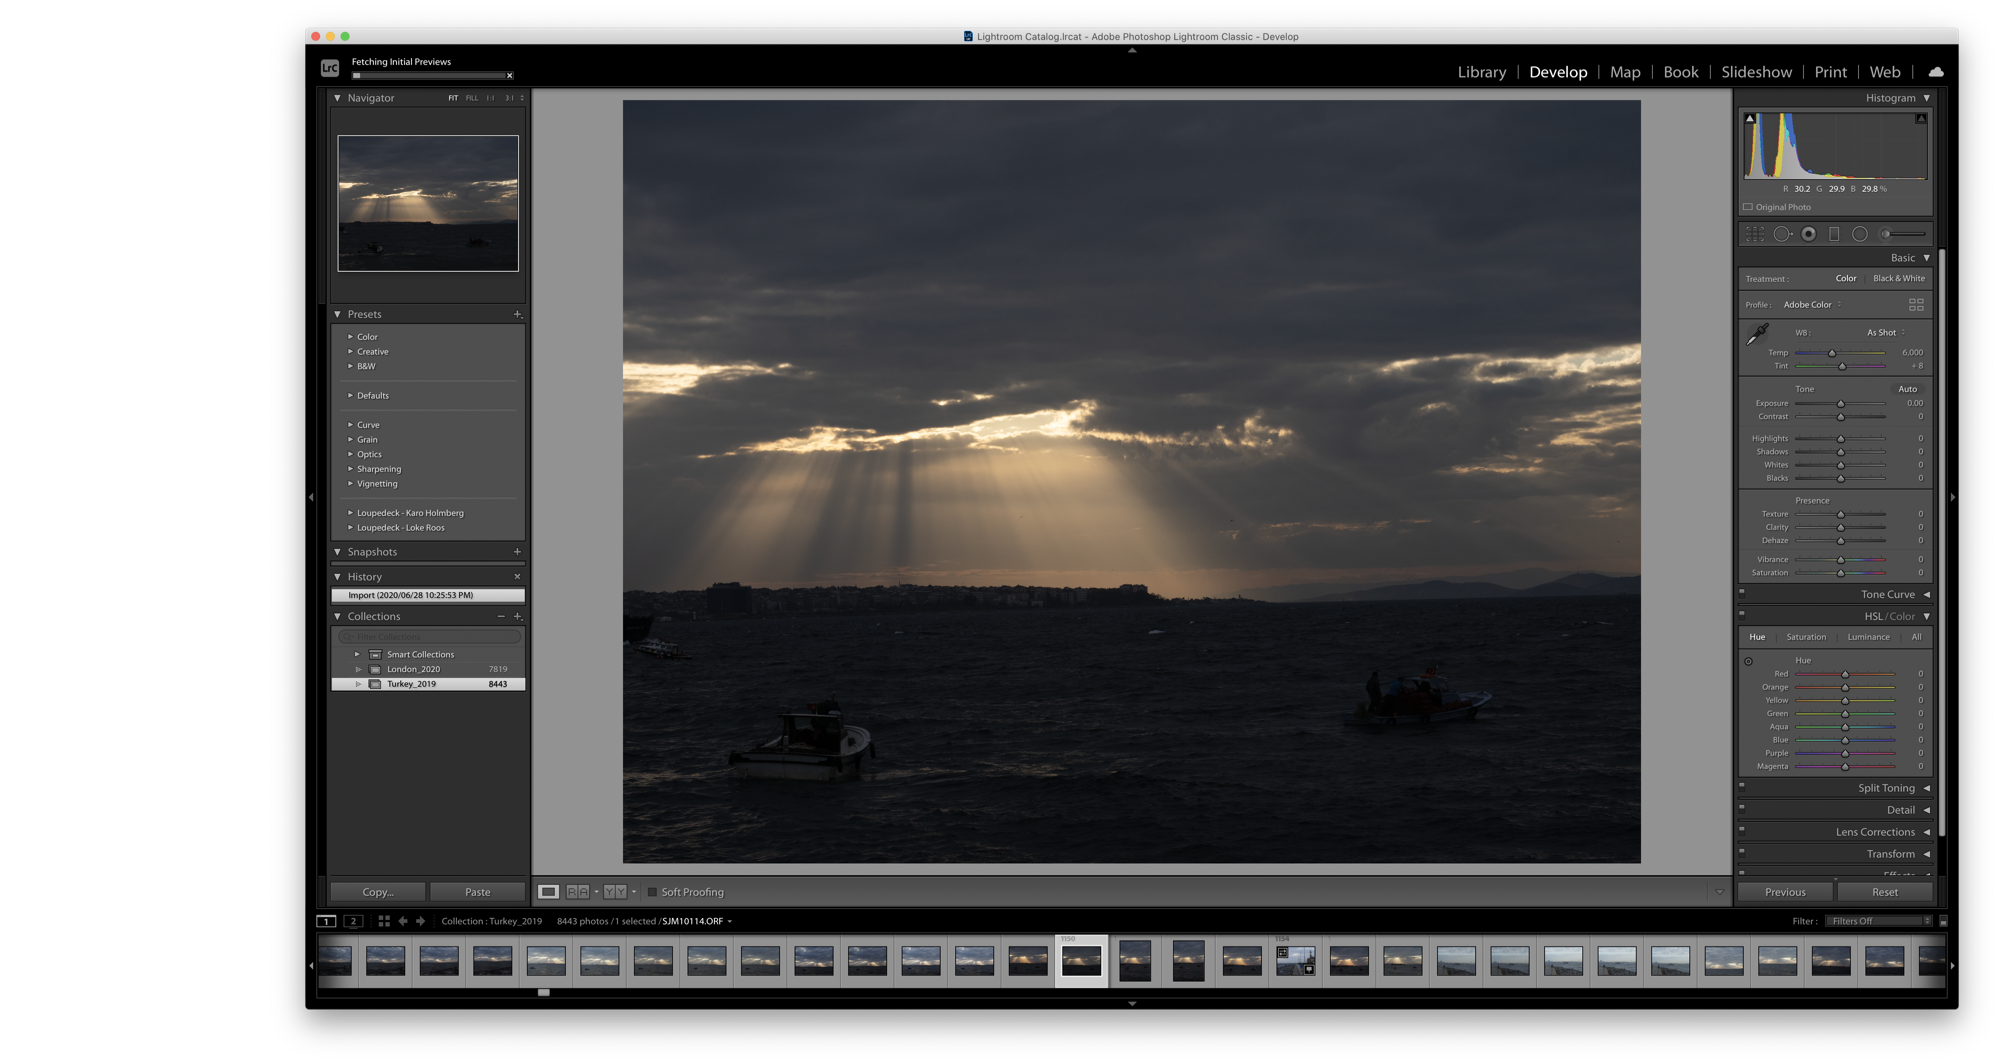This screenshot has width=2000, height=1064.
Task: Apply Auto tone adjustment
Action: click(x=1907, y=389)
